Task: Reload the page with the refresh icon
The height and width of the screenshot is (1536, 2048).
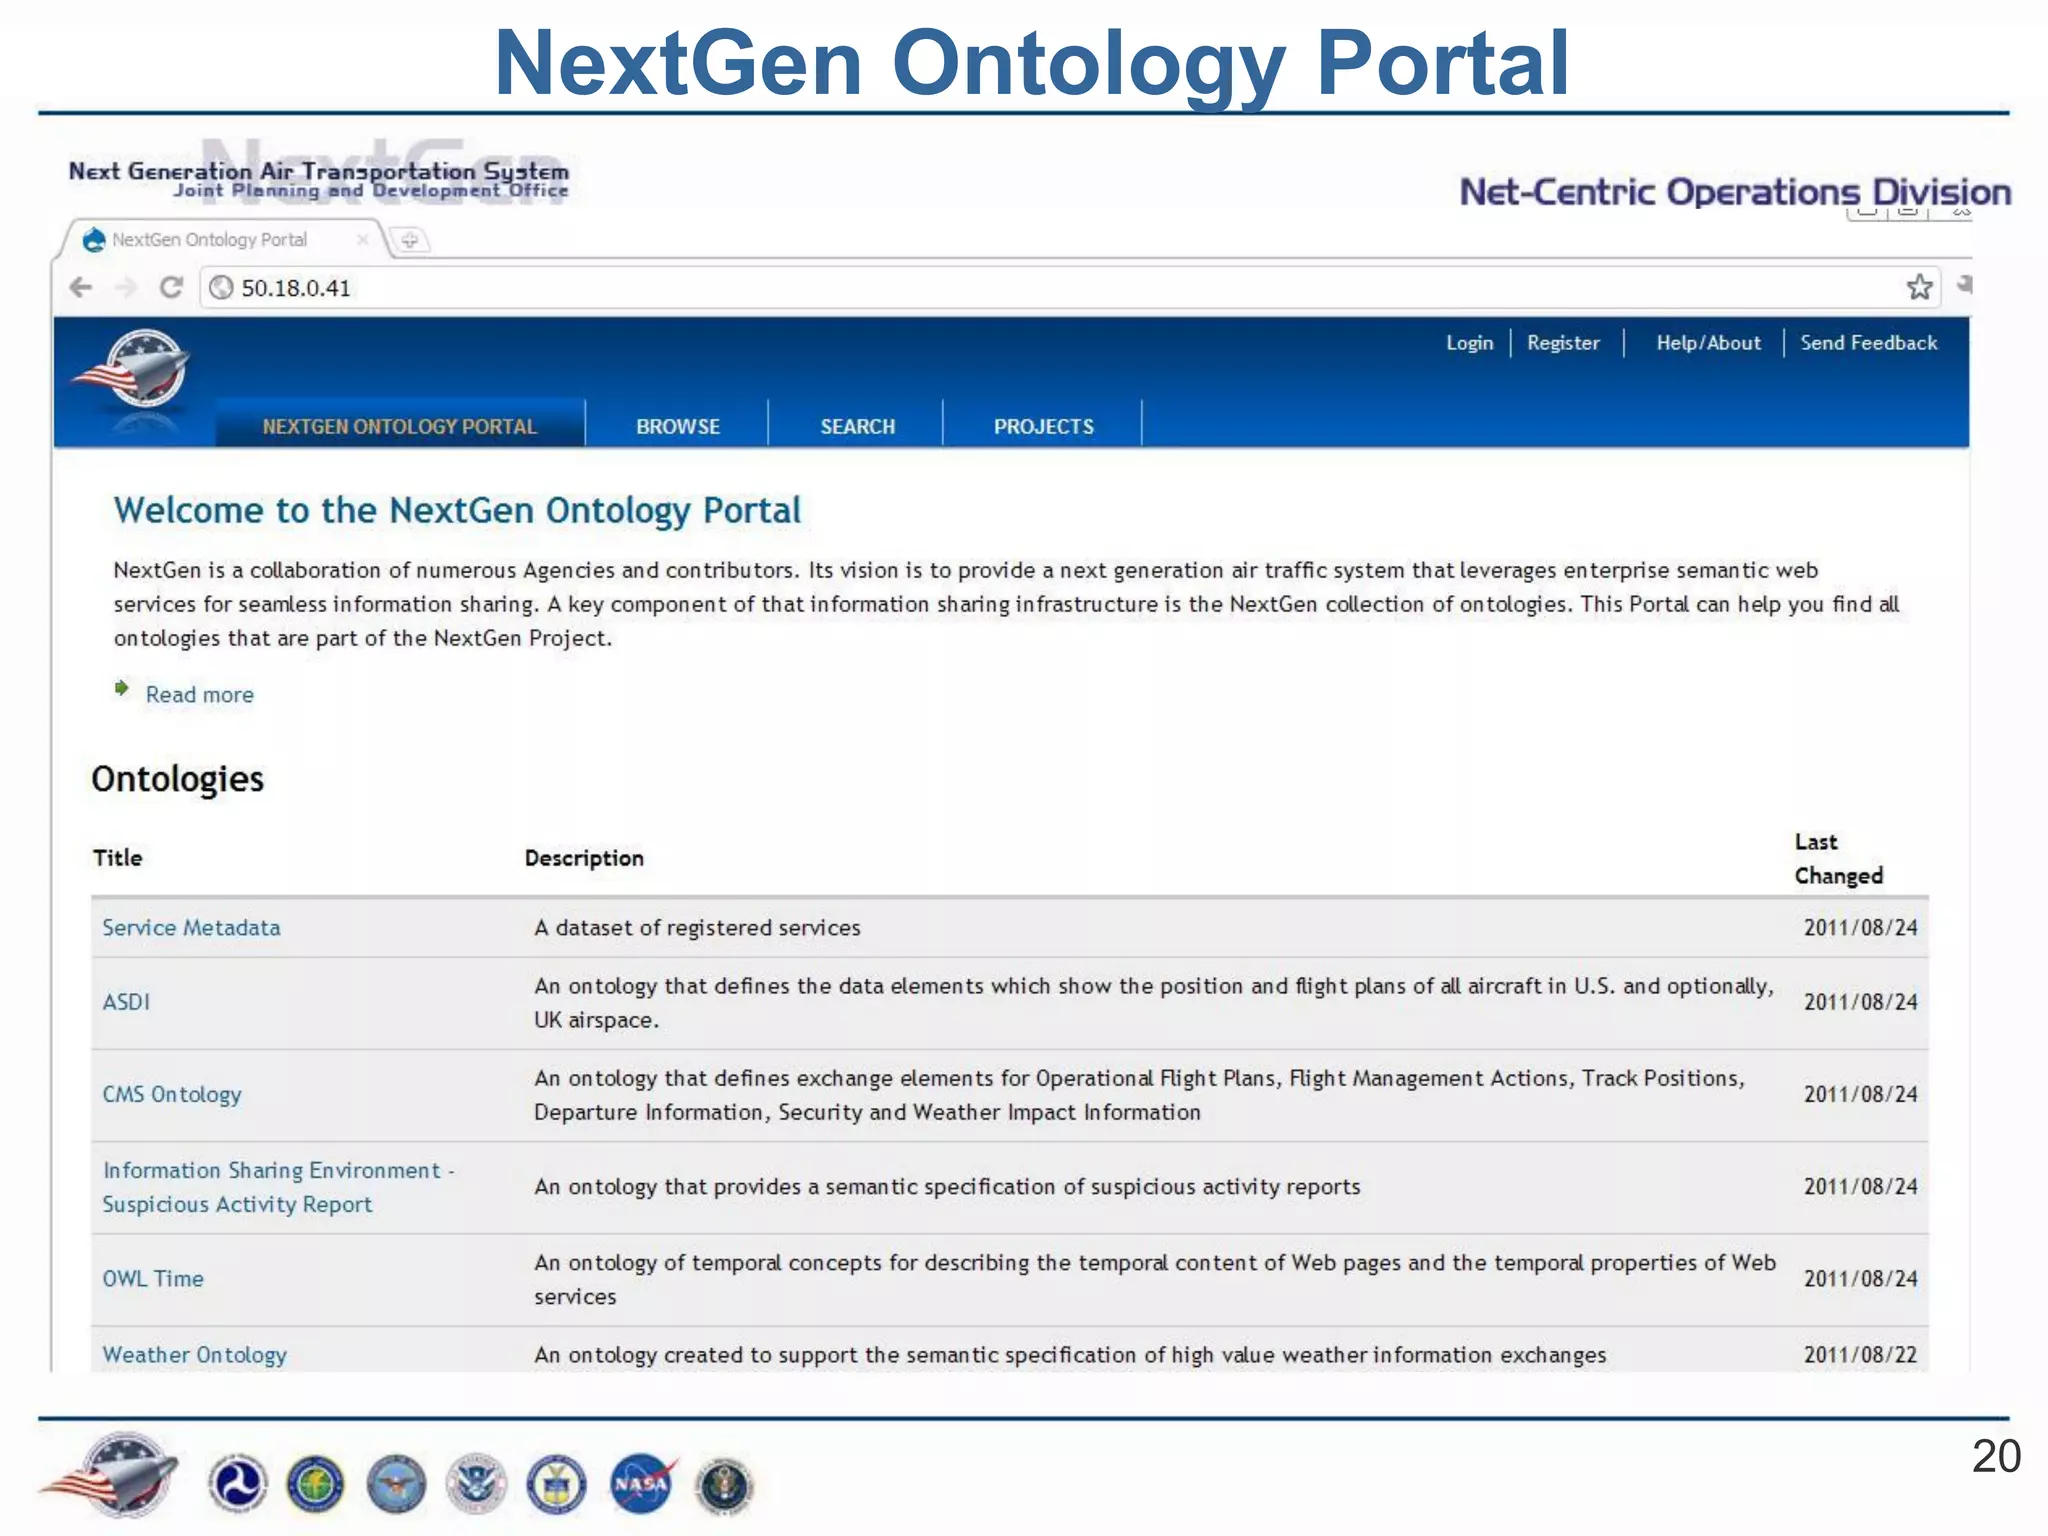Action: [x=171, y=288]
